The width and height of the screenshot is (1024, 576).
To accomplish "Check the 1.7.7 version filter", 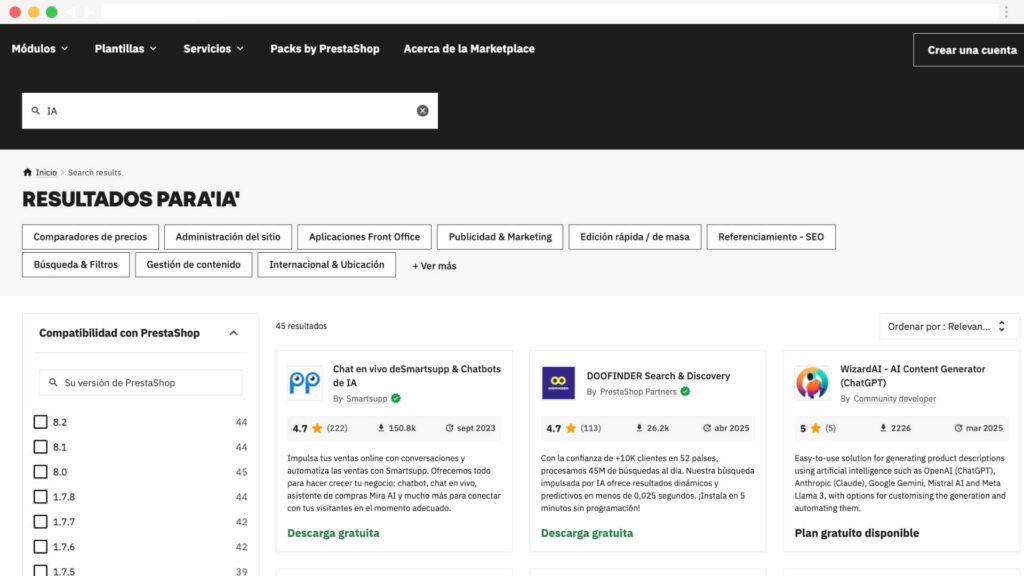I will (40, 522).
